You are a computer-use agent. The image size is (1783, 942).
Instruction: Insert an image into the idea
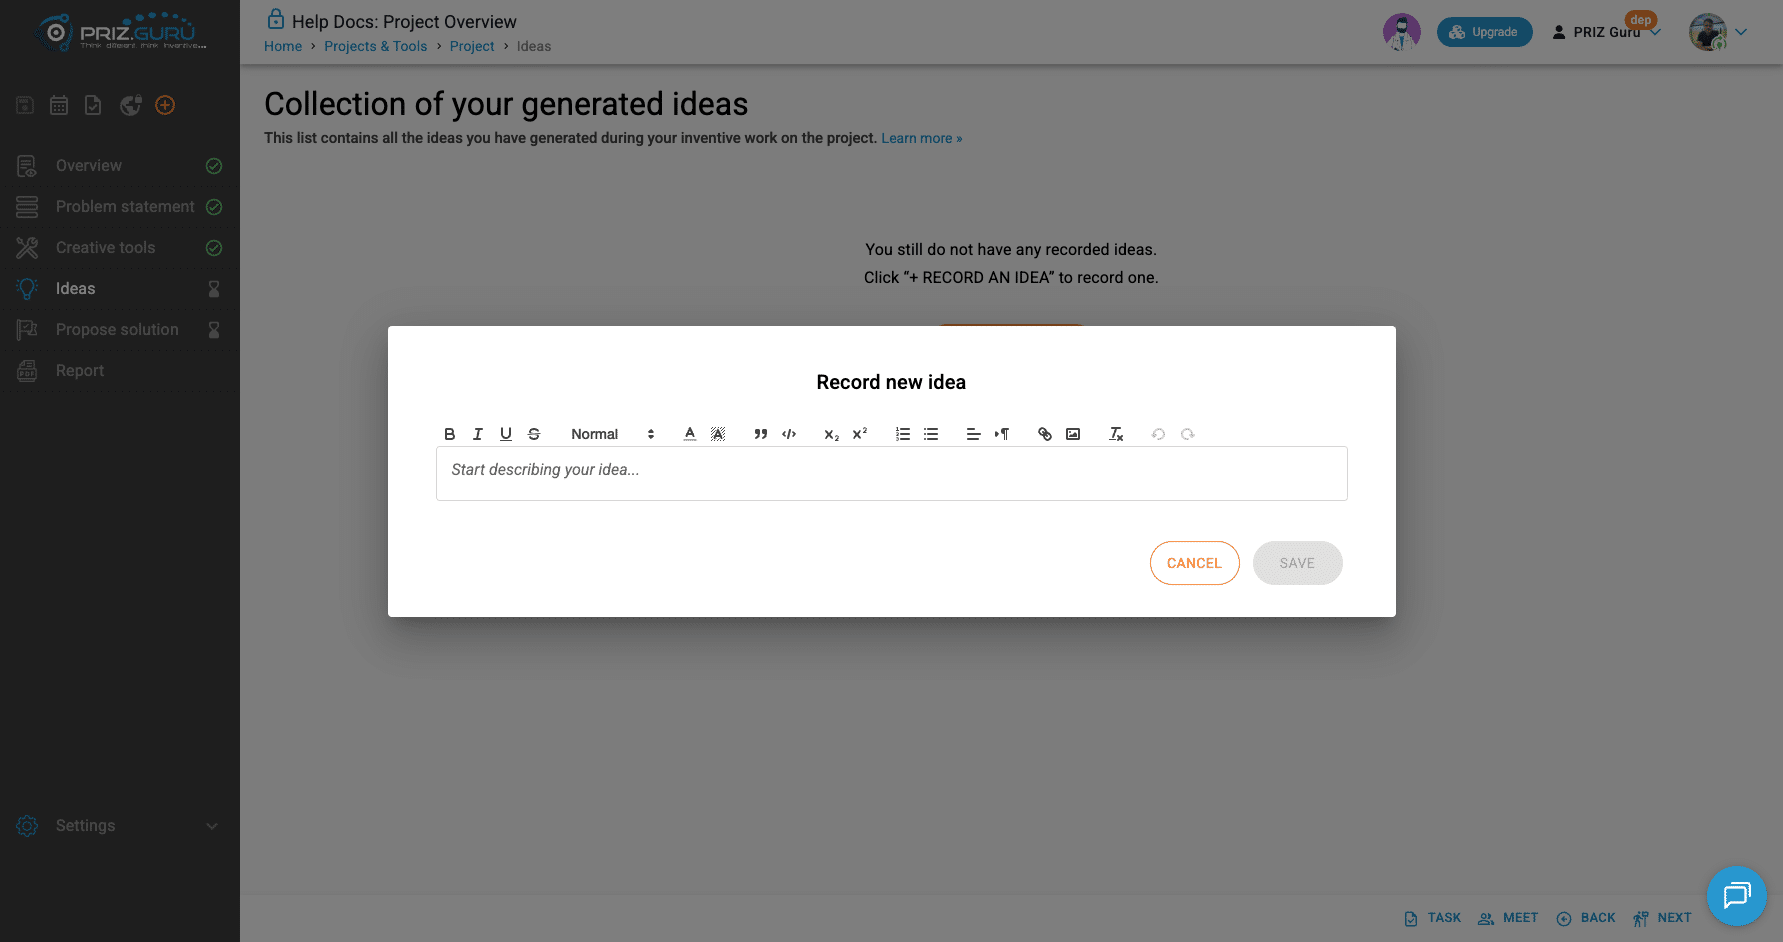coord(1073,434)
